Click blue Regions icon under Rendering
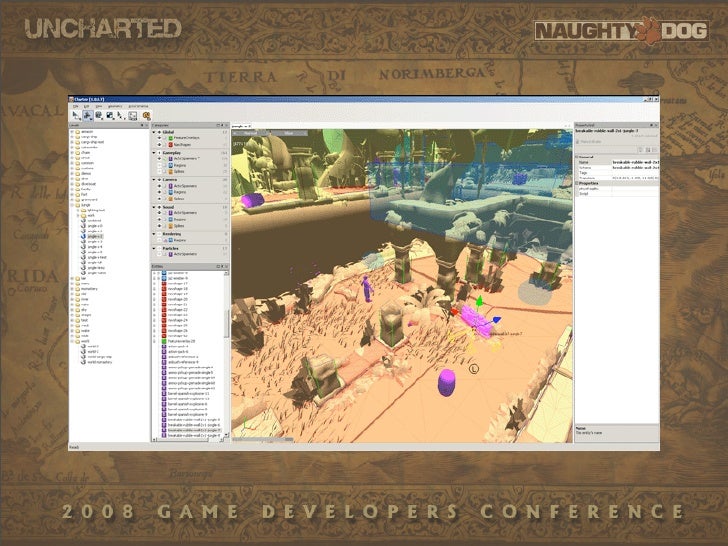 click(x=170, y=240)
